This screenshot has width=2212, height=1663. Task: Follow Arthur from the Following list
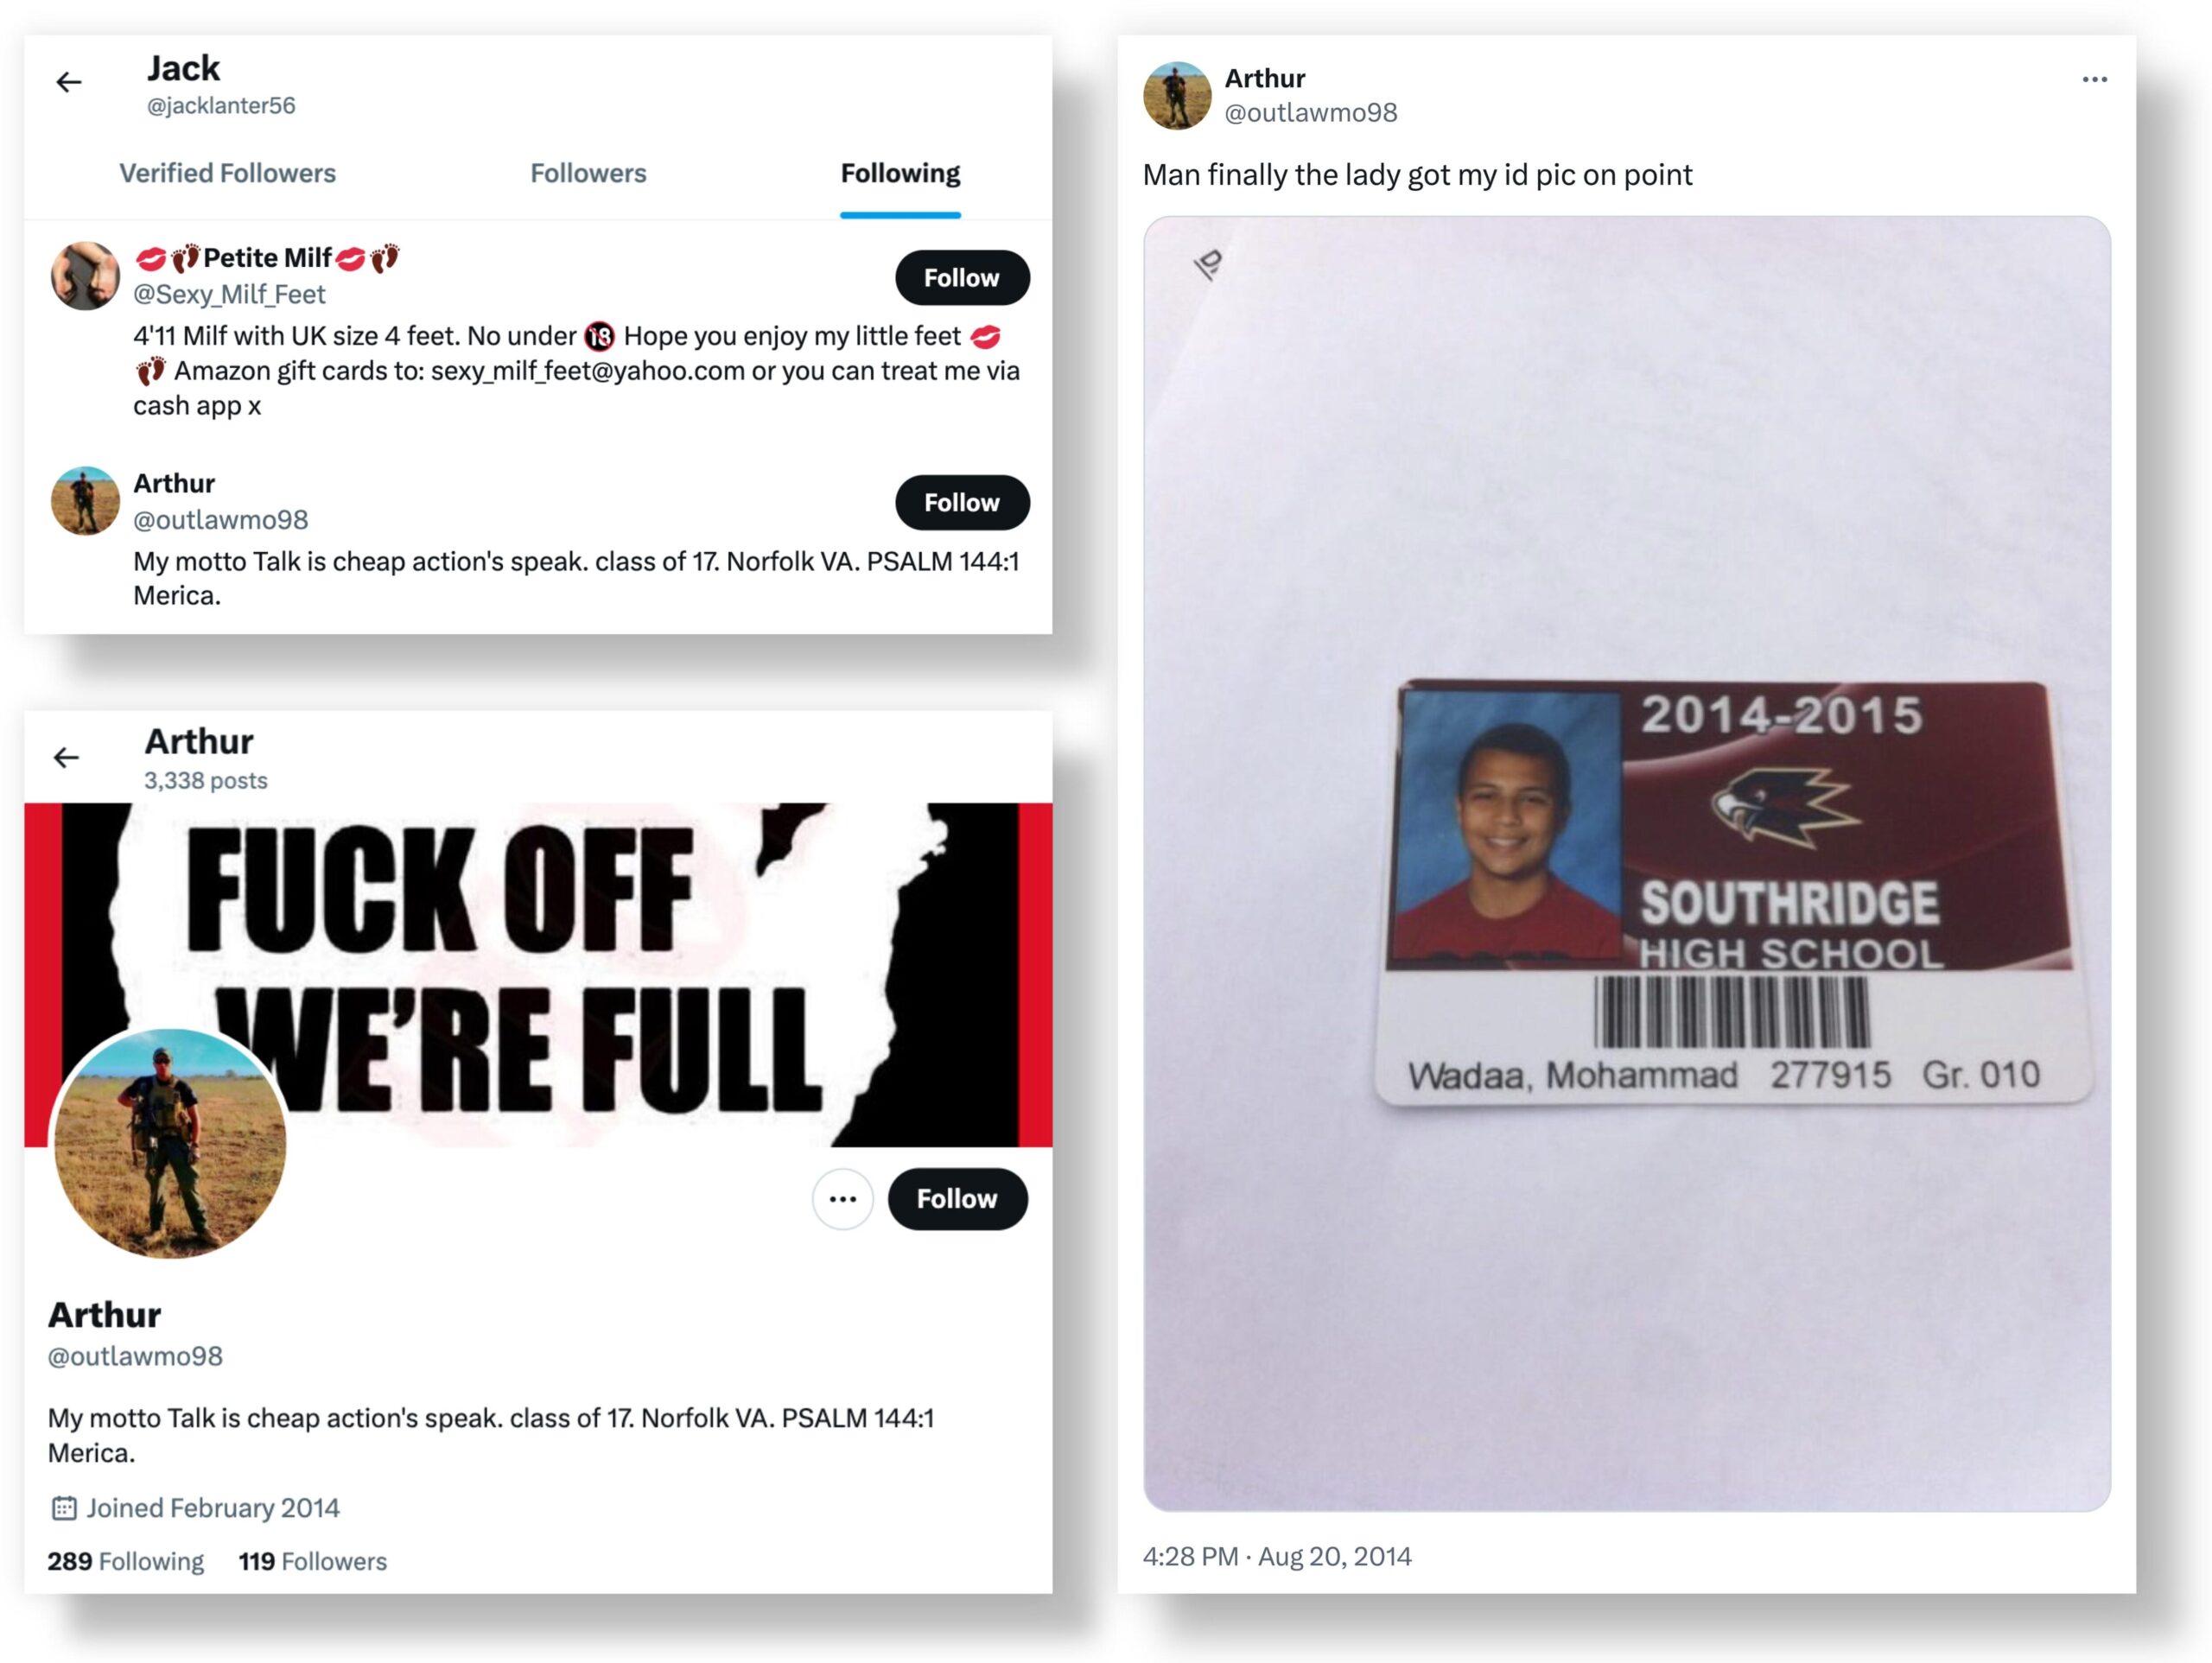coord(962,502)
